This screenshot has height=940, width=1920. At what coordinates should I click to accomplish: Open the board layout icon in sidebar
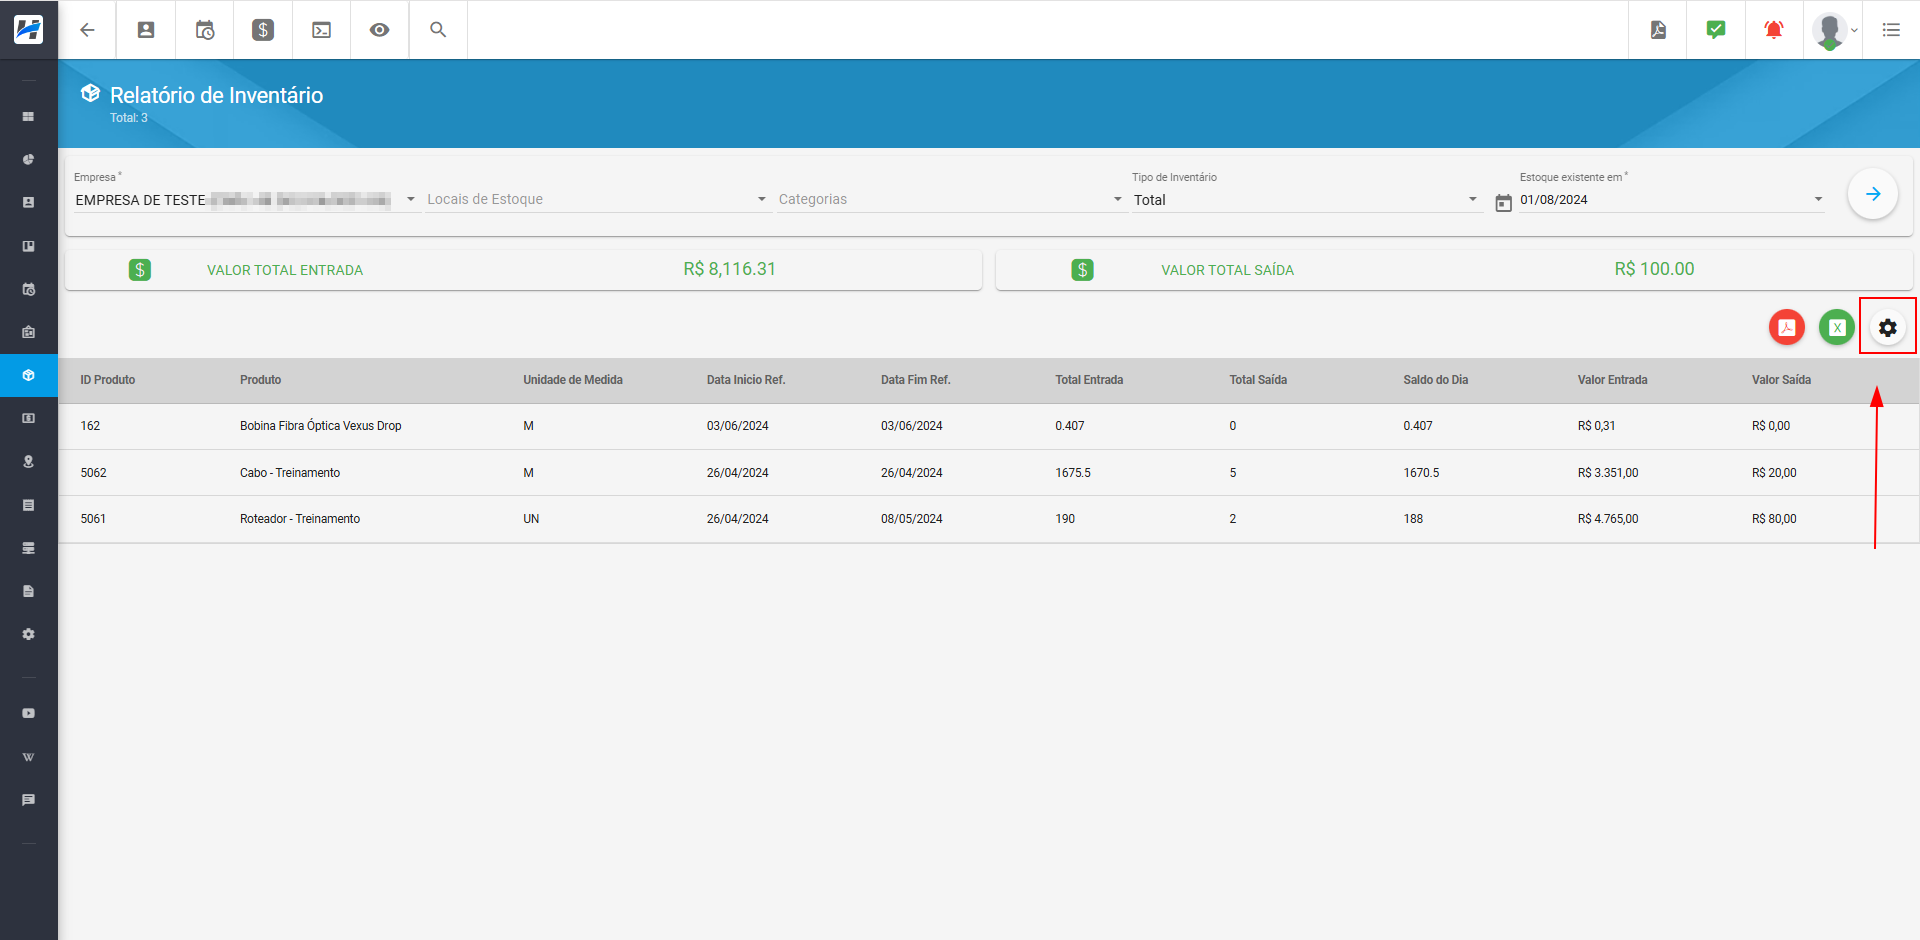29,246
